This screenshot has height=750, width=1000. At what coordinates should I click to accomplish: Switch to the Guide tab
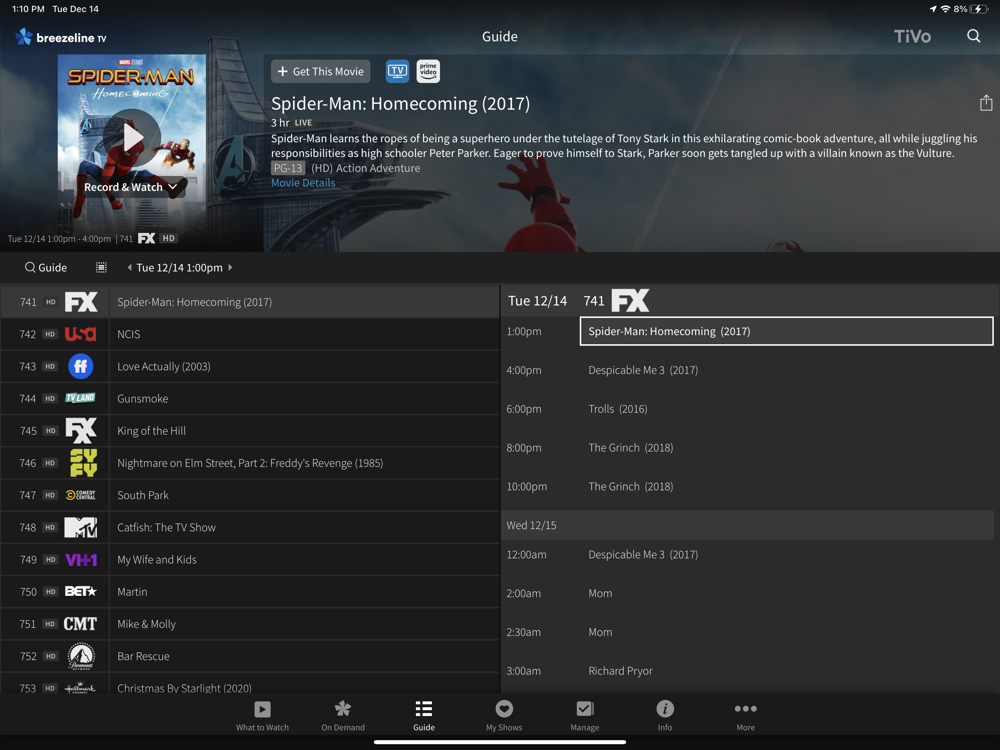click(x=423, y=716)
